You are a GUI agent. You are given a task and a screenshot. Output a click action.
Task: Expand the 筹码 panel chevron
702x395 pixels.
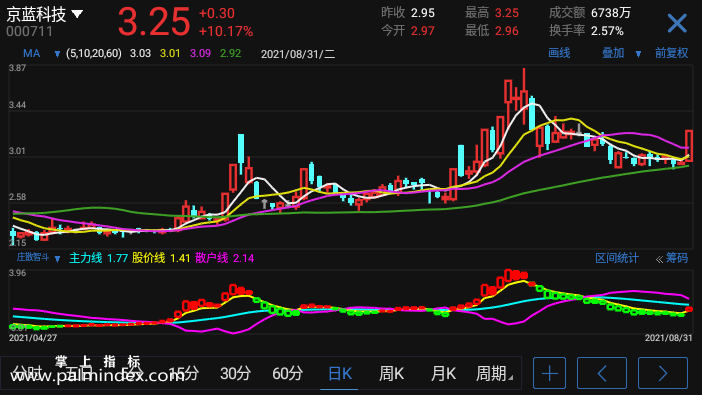[659, 259]
